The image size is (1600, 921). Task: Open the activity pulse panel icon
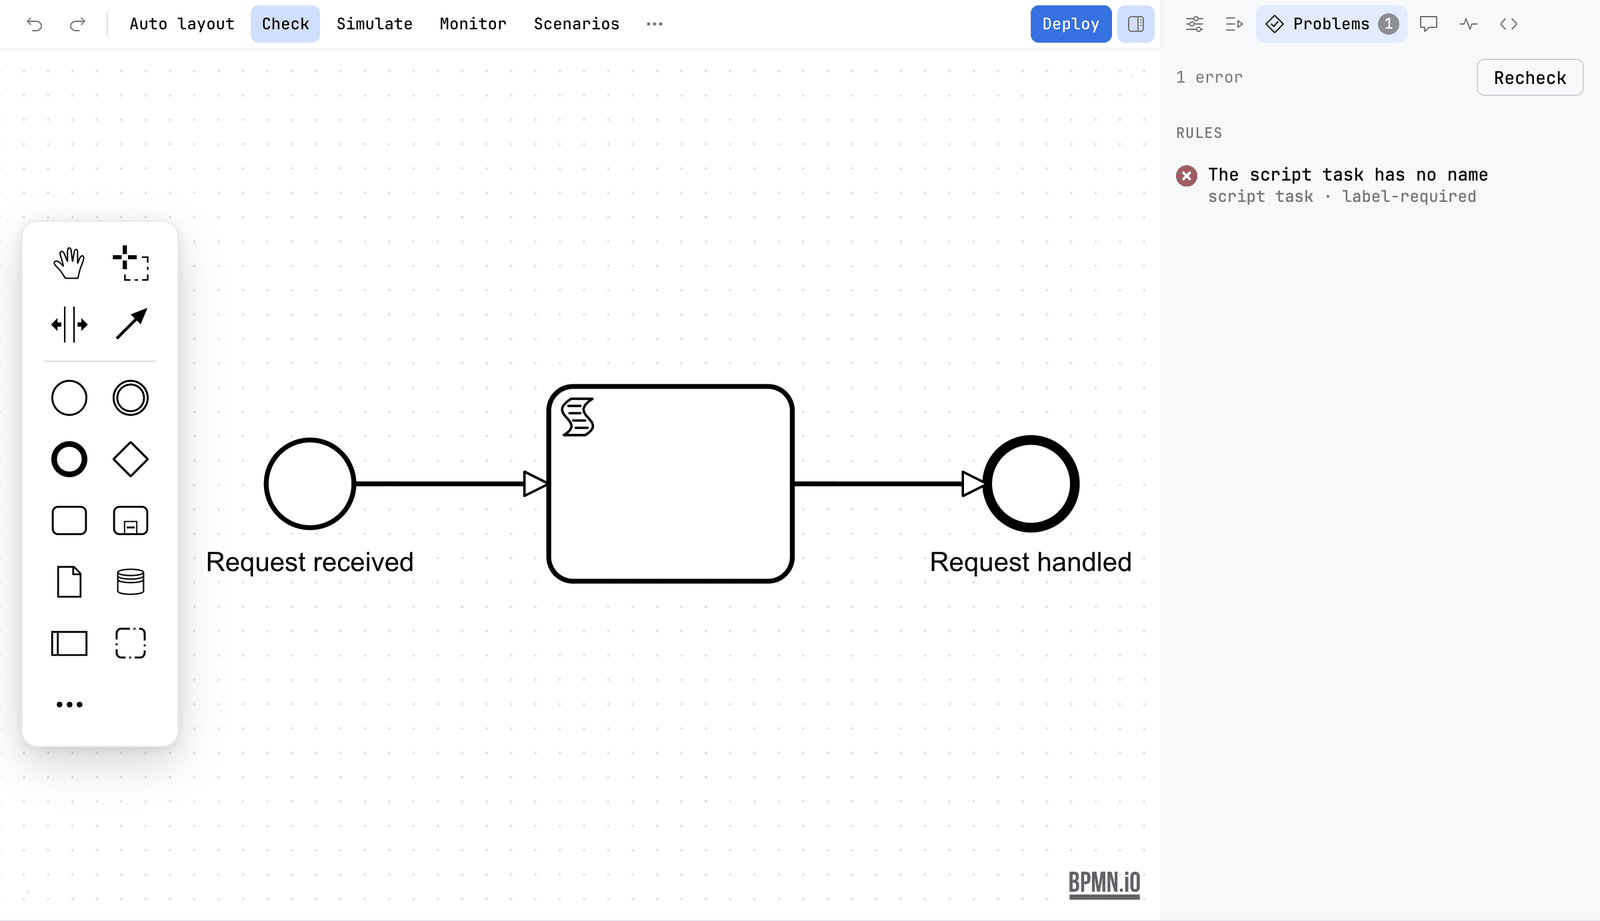coord(1469,24)
